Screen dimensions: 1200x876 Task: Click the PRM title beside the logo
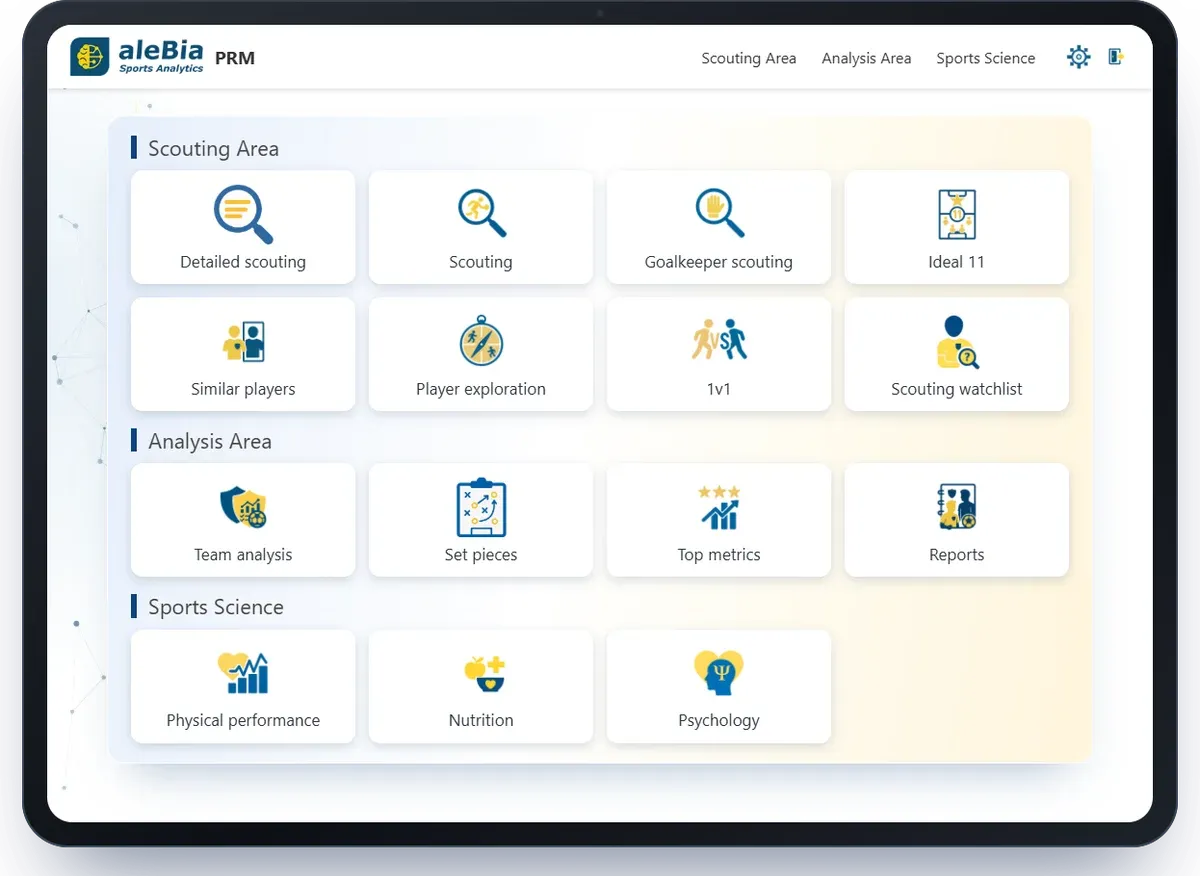235,58
